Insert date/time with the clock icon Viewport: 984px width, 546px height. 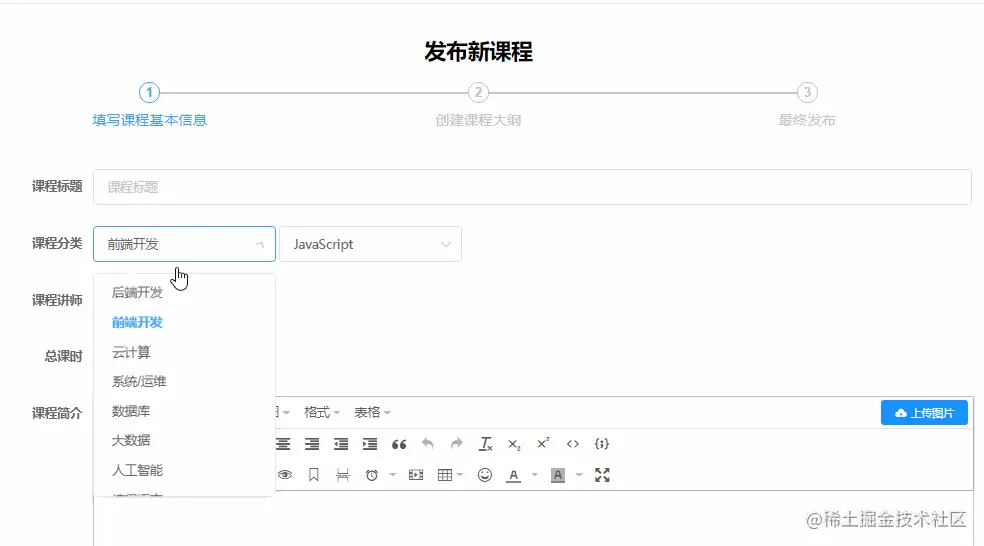pyautogui.click(x=372, y=475)
